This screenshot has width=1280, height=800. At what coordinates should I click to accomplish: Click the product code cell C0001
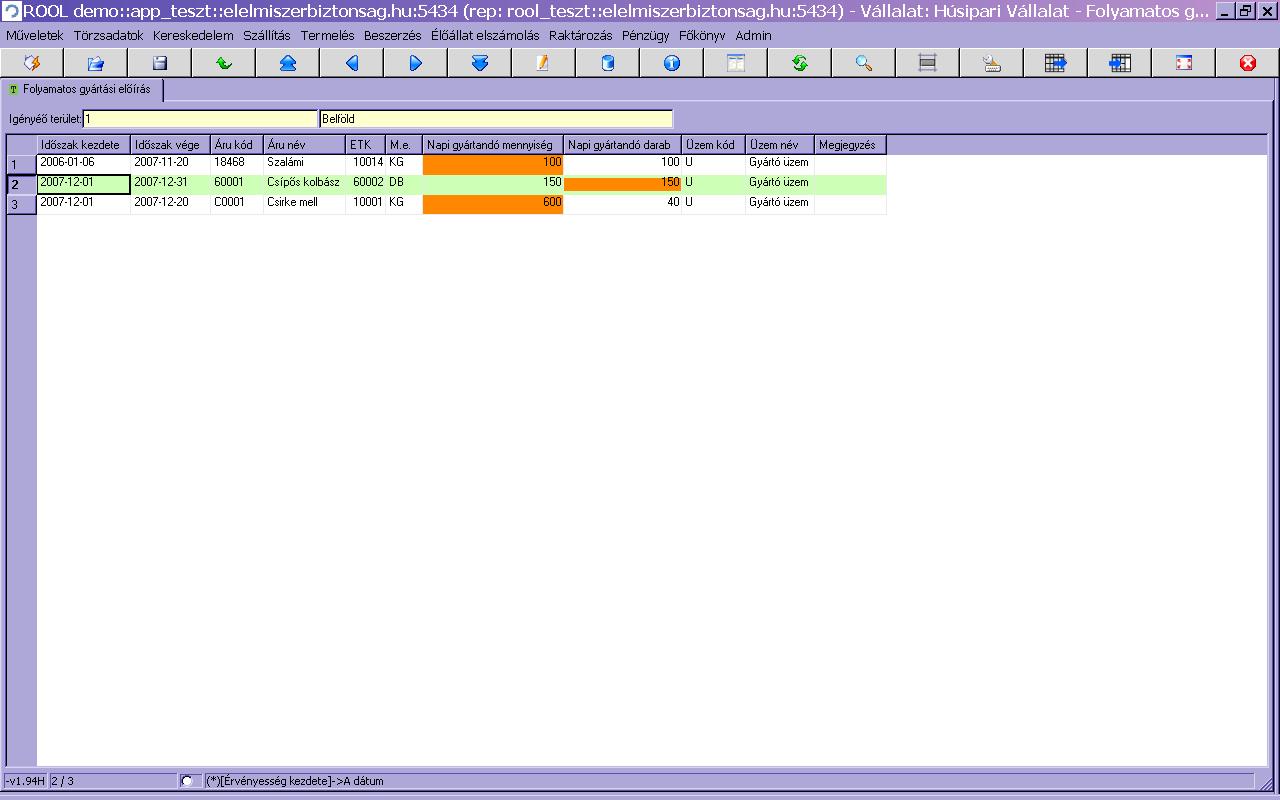click(x=237, y=204)
